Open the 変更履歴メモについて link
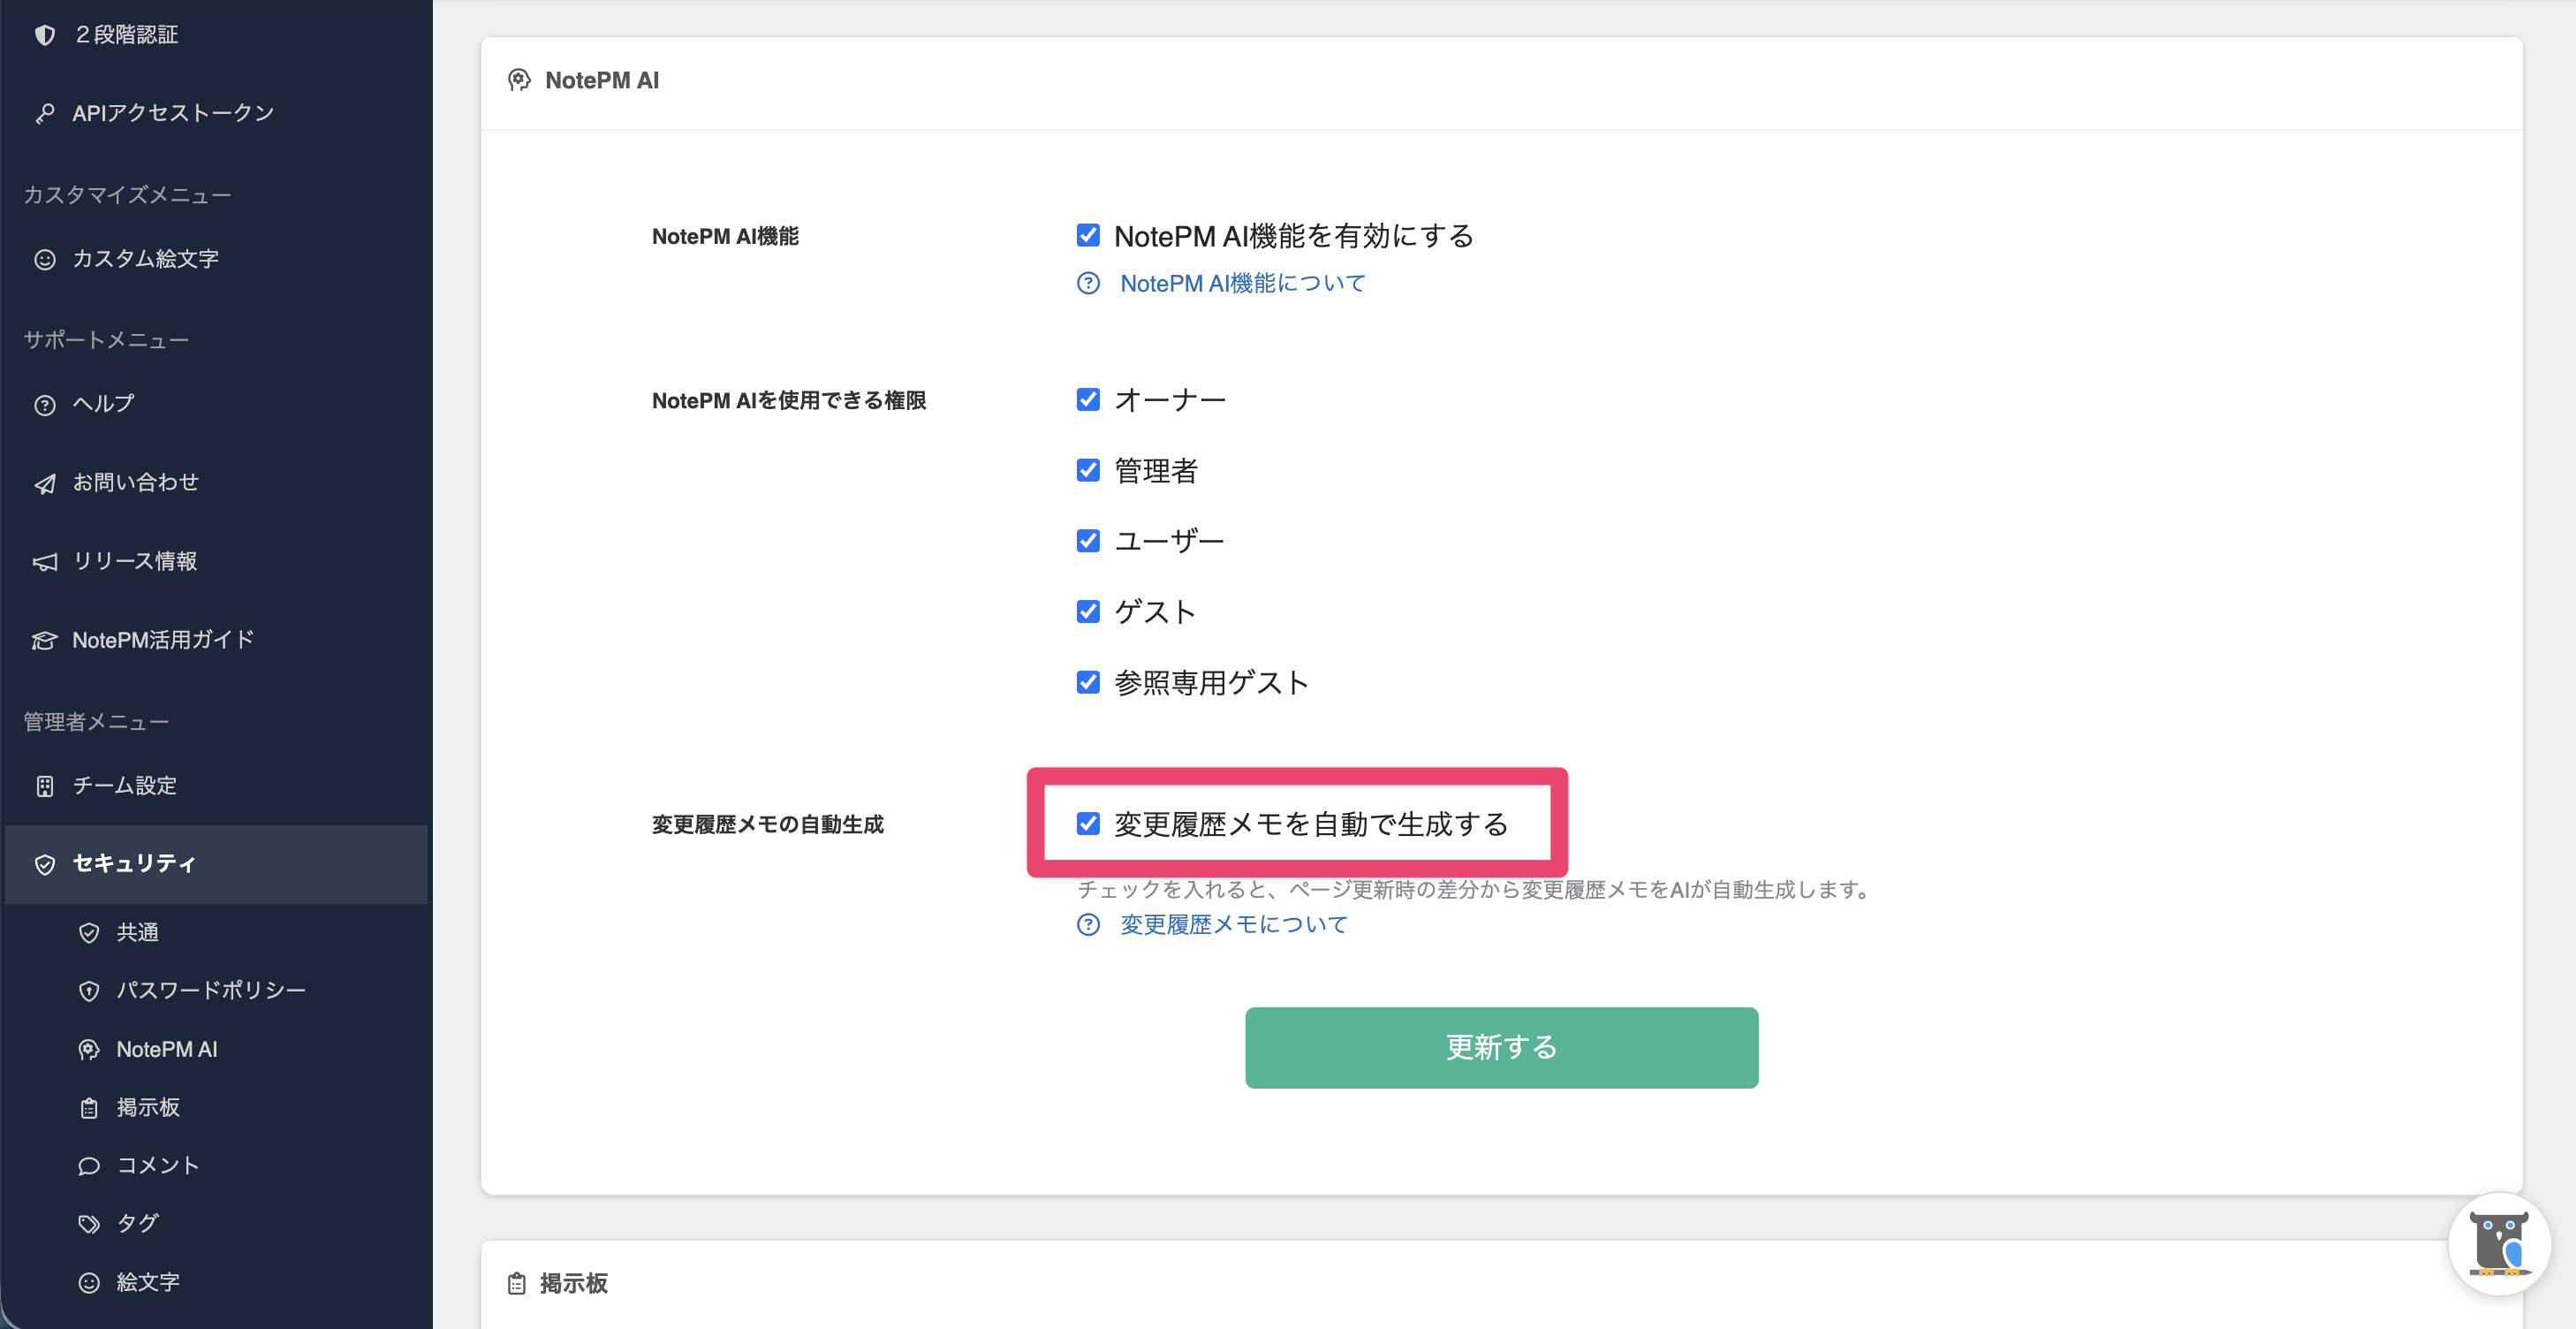Image resolution: width=2576 pixels, height=1329 pixels. pyautogui.click(x=1233, y=925)
